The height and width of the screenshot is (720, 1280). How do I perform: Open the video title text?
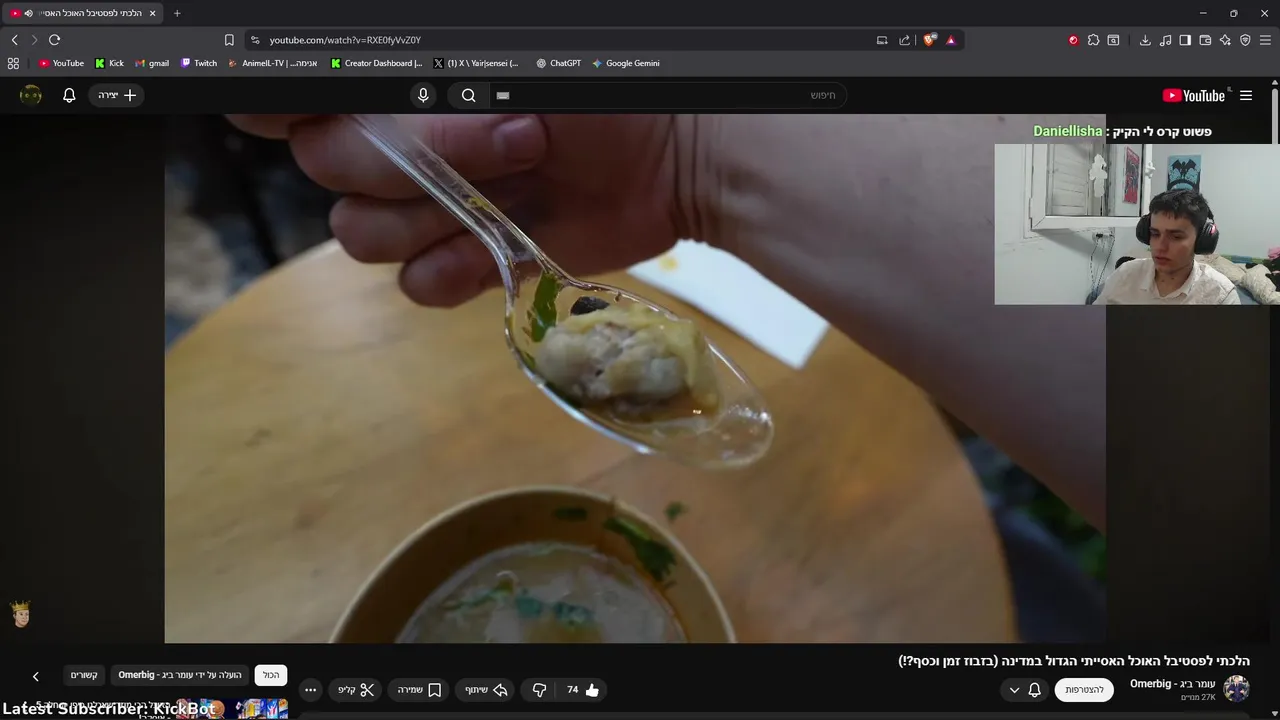click(1074, 661)
